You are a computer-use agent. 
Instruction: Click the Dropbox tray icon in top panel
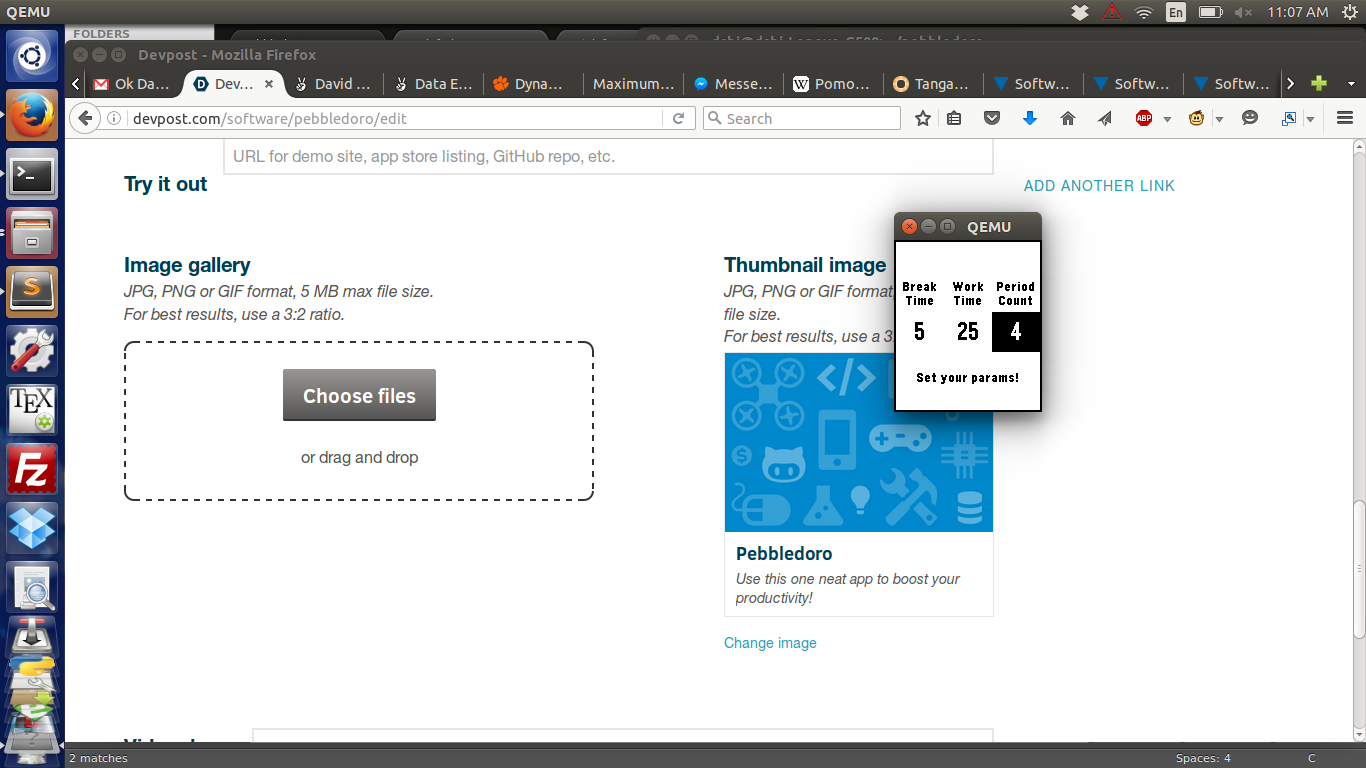point(1080,12)
